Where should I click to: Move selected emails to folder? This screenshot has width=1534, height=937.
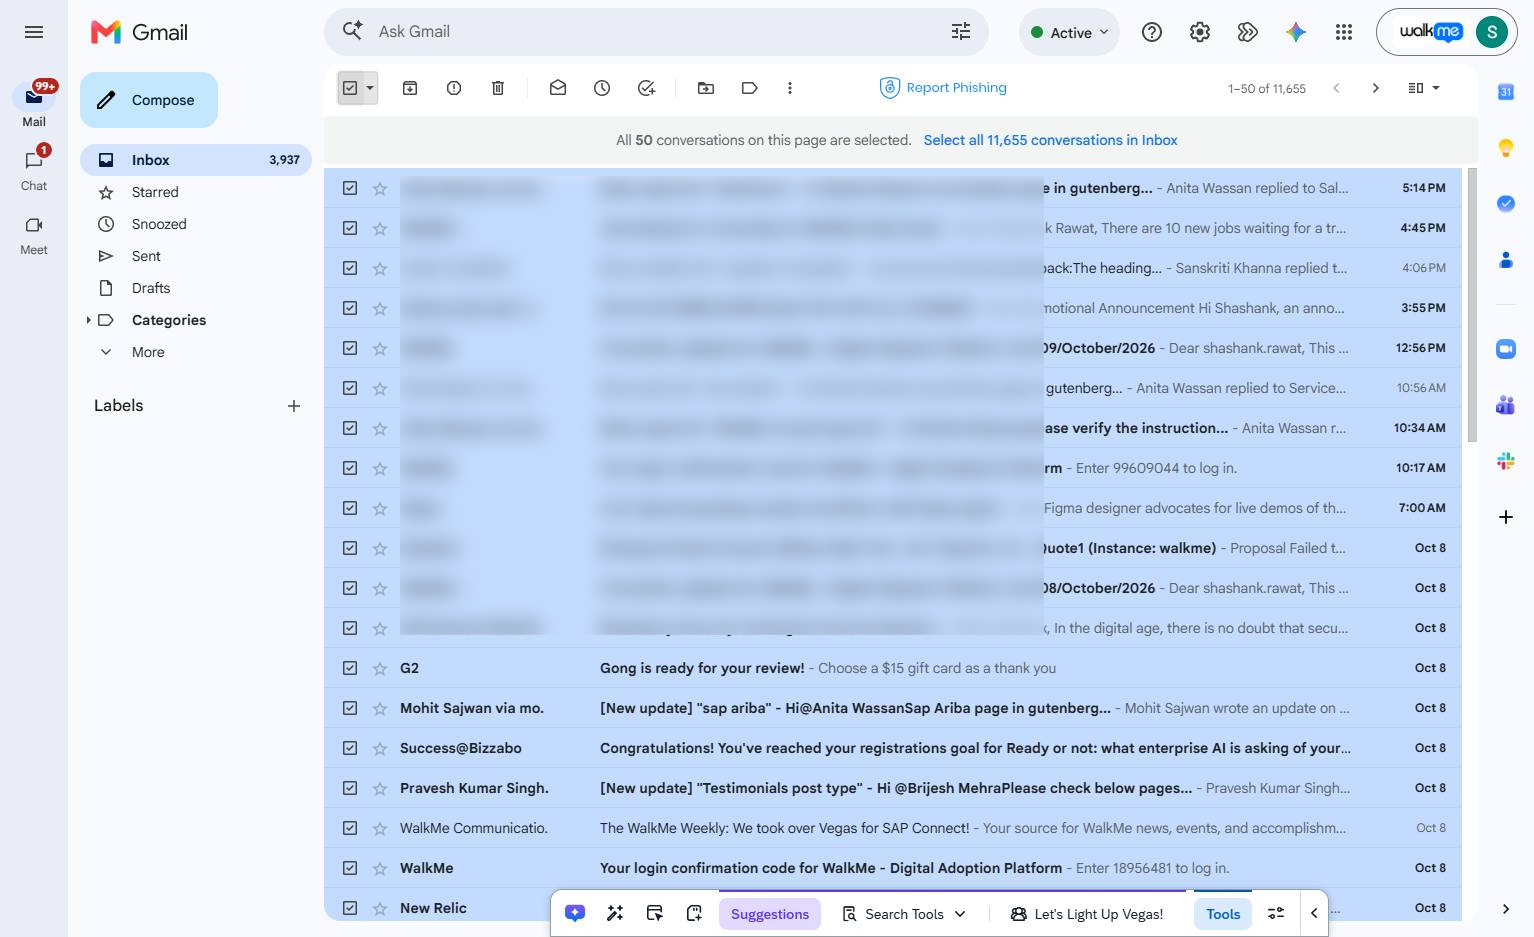coord(706,88)
